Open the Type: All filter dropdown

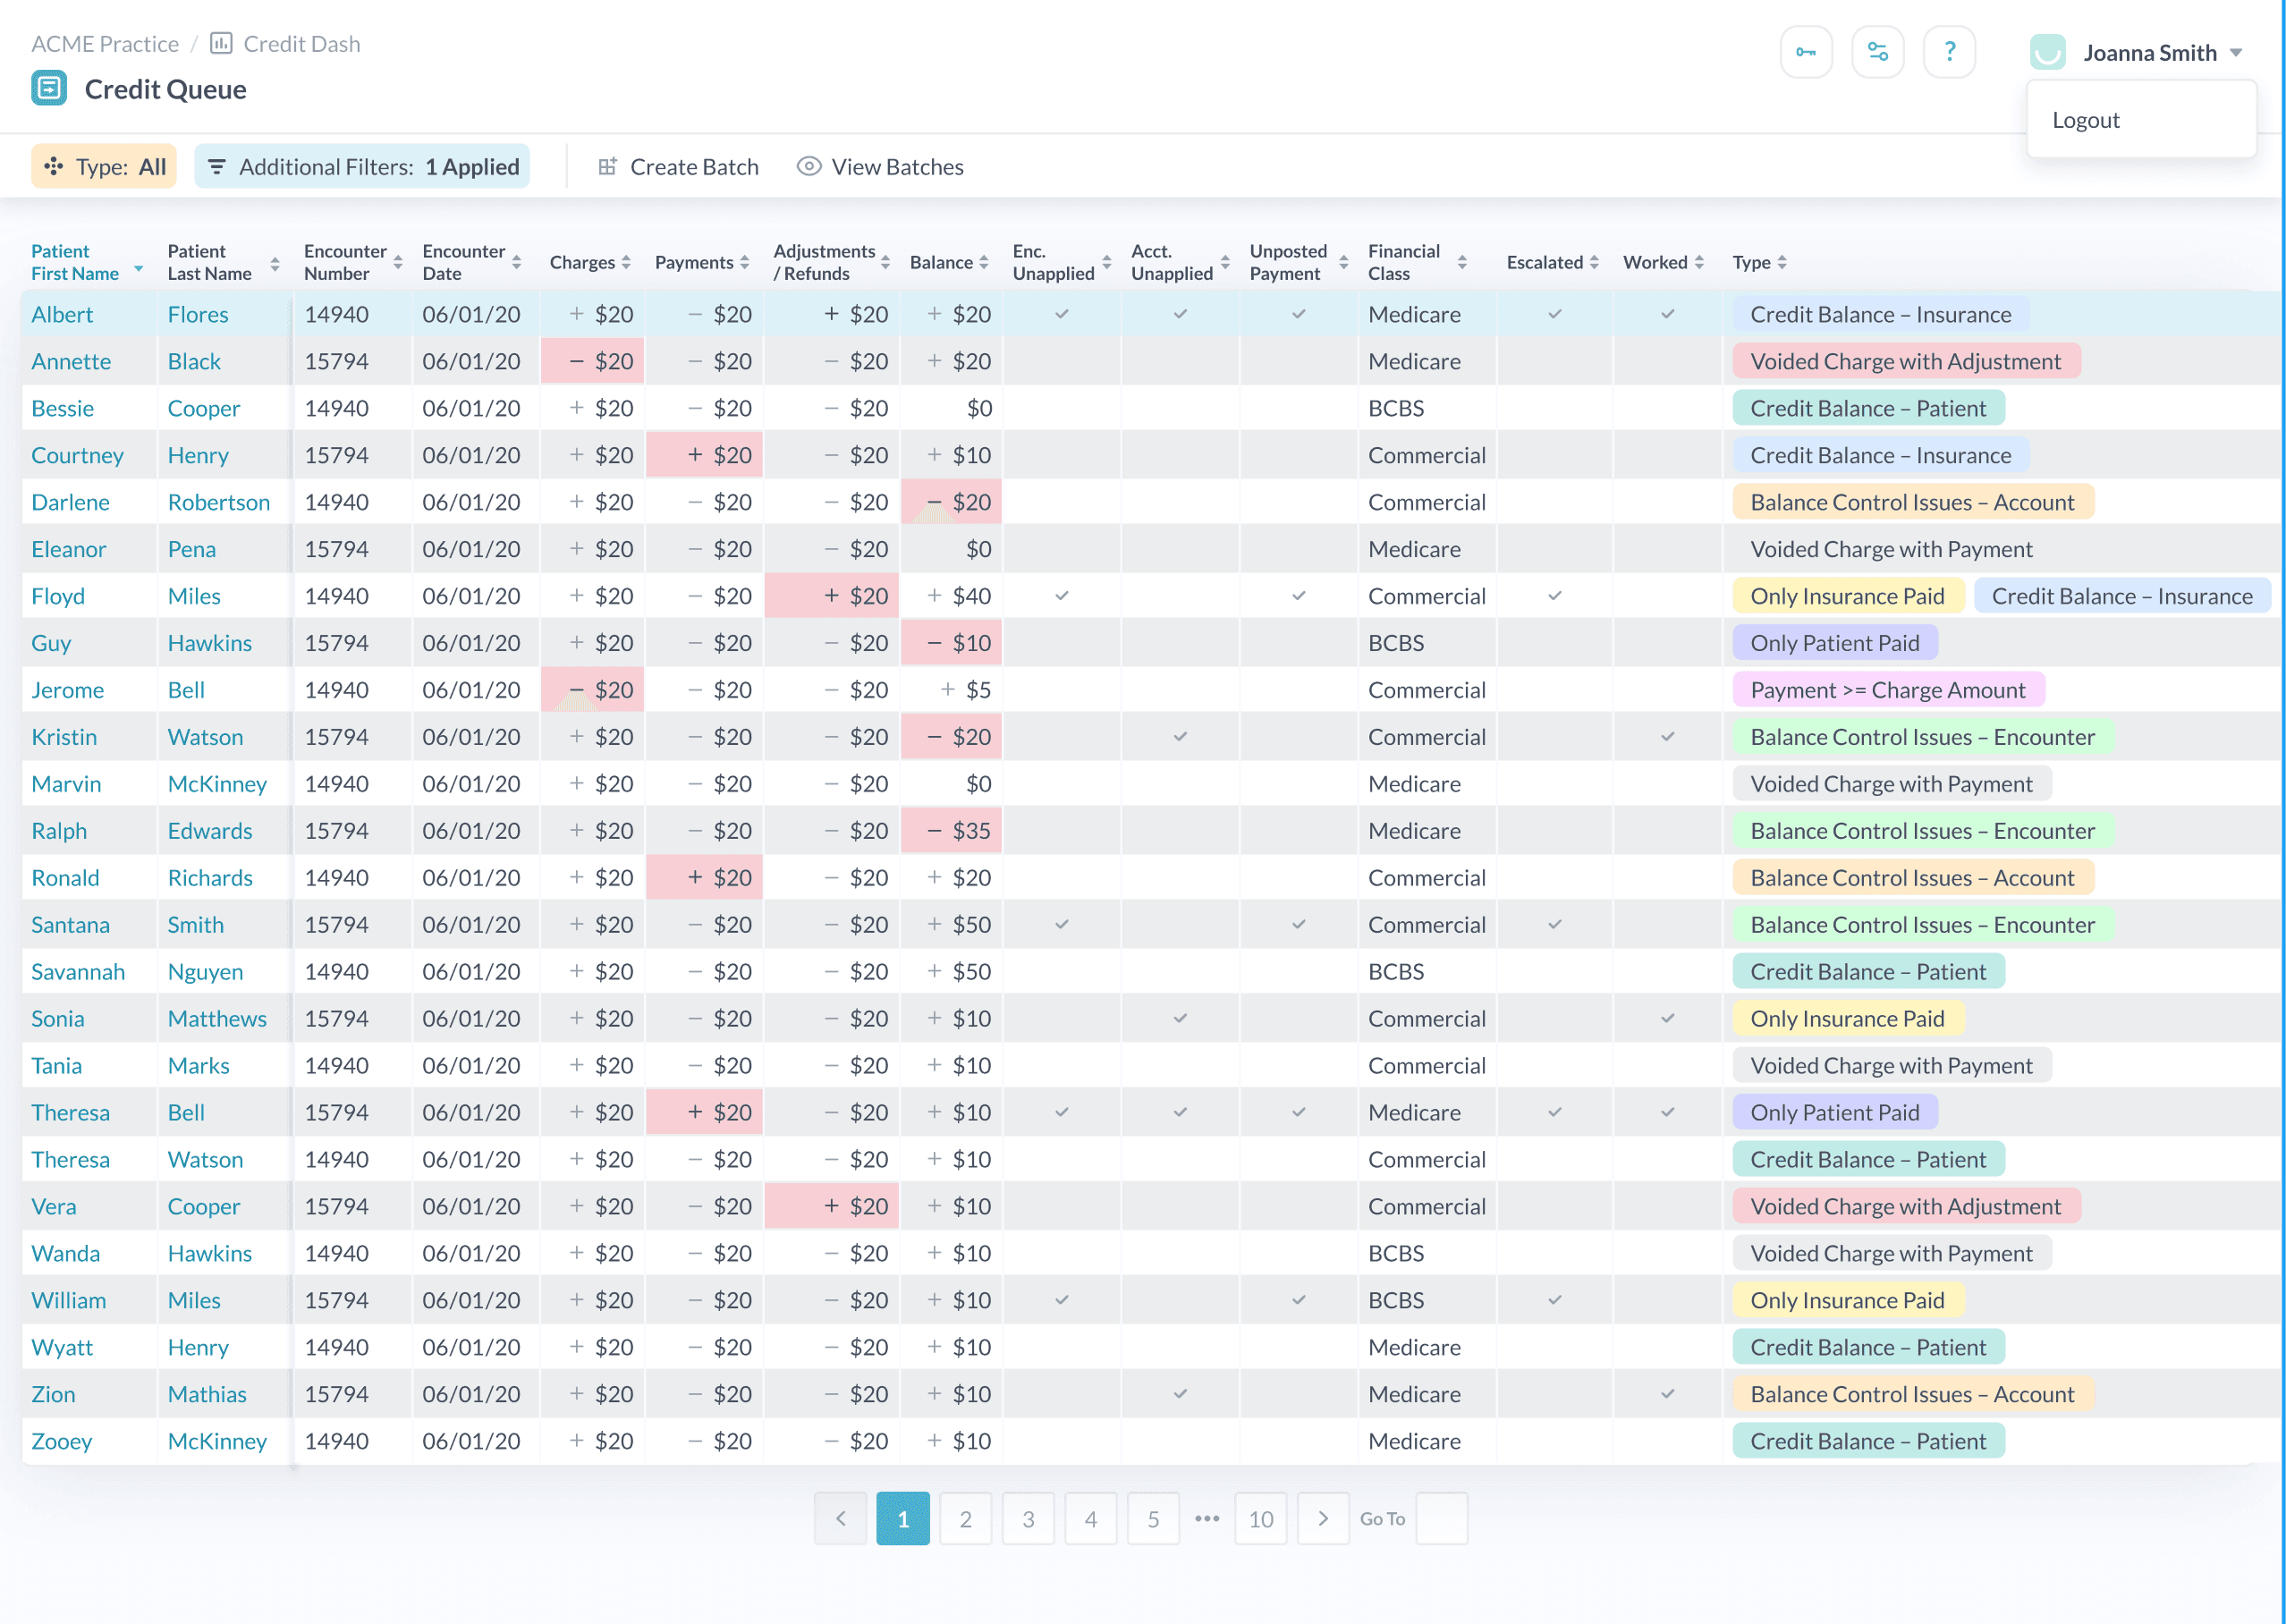[104, 166]
